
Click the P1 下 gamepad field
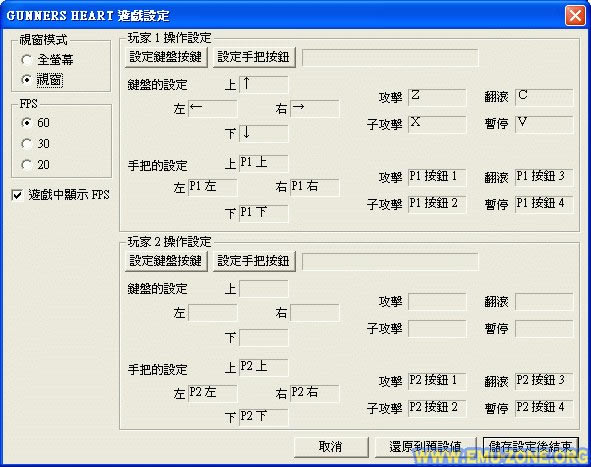point(263,213)
